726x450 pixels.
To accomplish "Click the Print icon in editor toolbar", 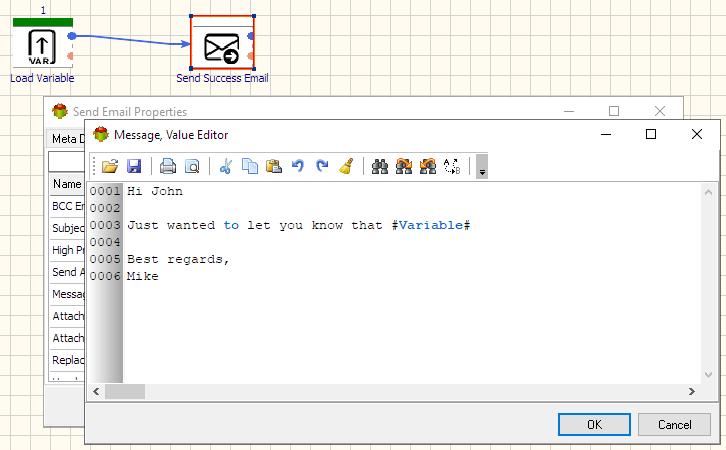I will 168,166.
